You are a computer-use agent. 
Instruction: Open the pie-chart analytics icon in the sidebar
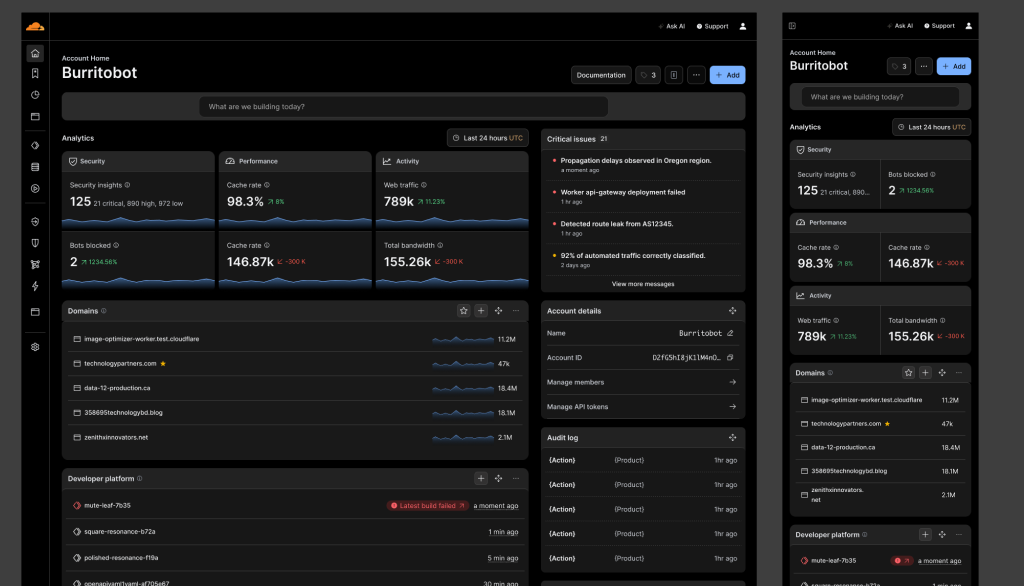[x=35, y=95]
